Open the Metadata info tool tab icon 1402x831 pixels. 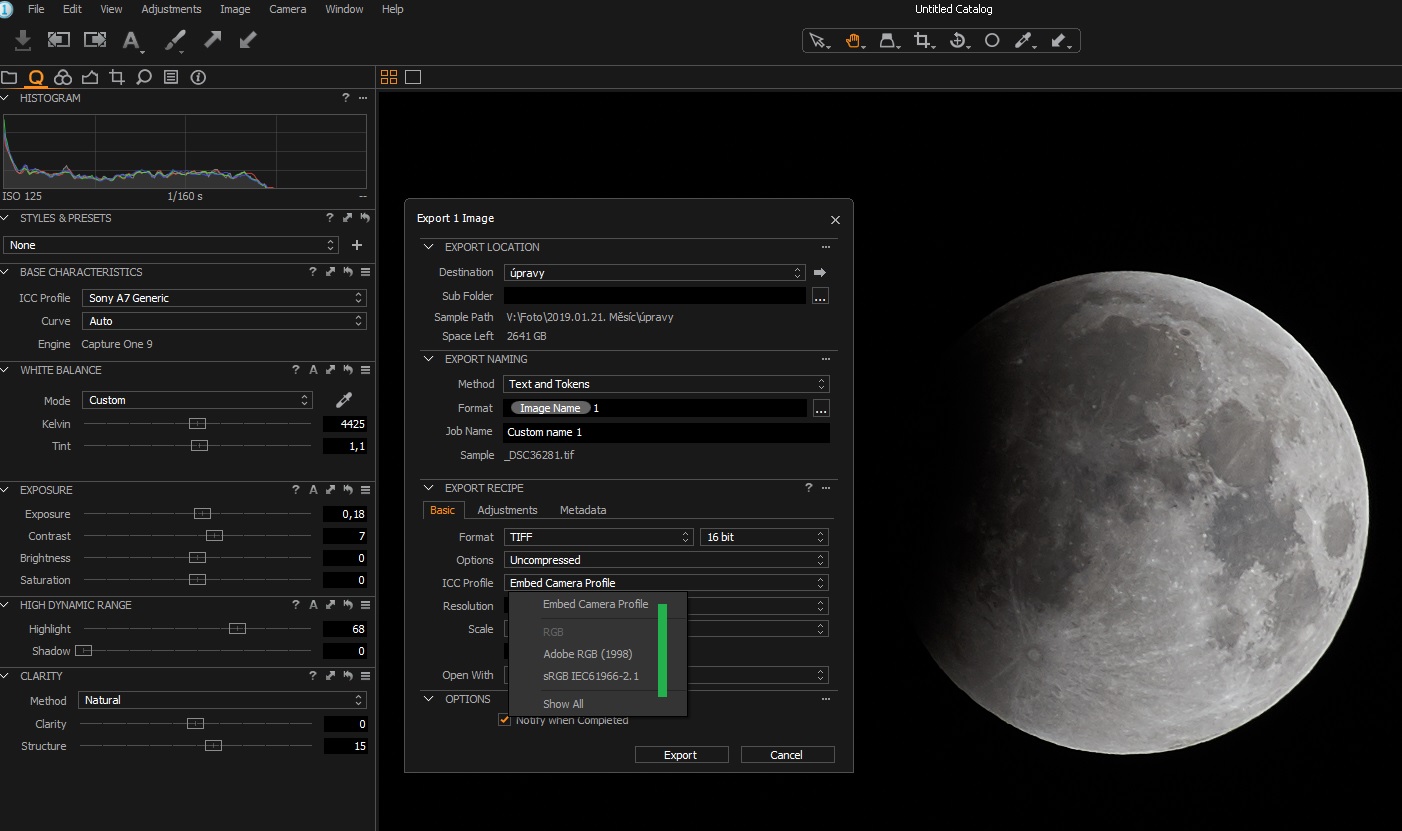[198, 77]
